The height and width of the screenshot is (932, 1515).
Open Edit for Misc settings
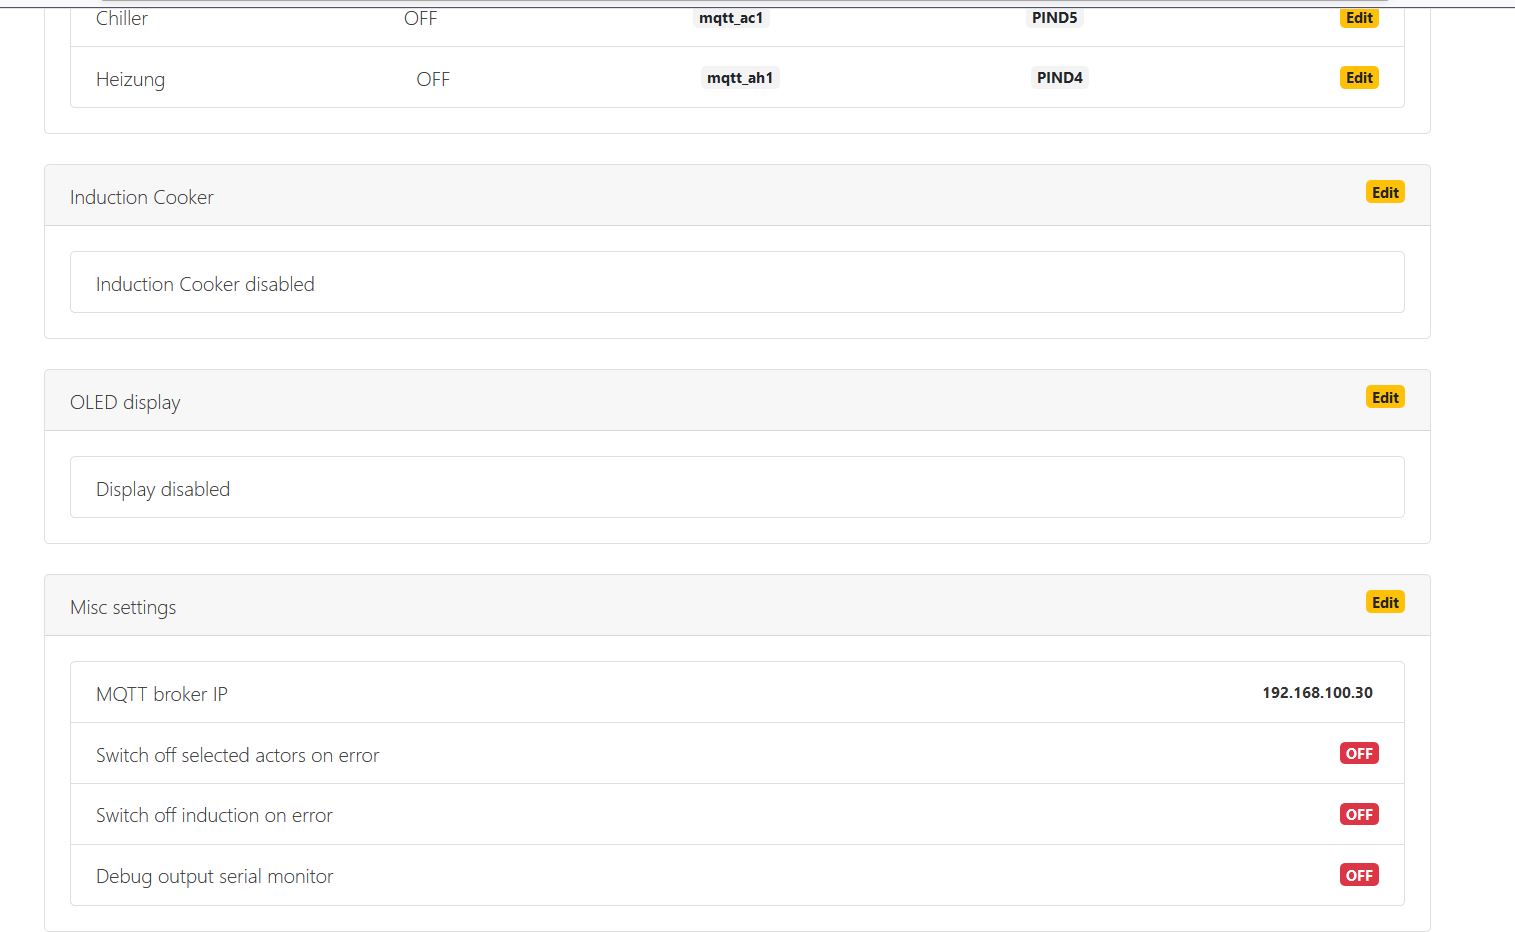tap(1385, 603)
